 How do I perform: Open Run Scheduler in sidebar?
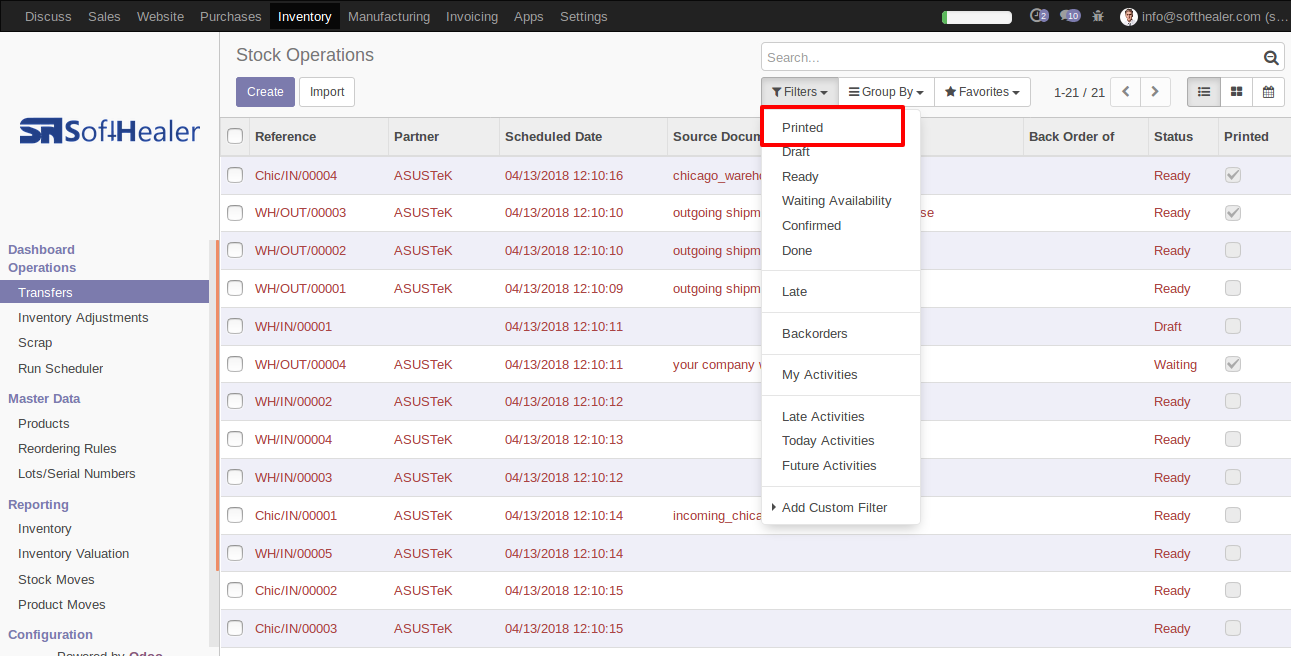(60, 369)
